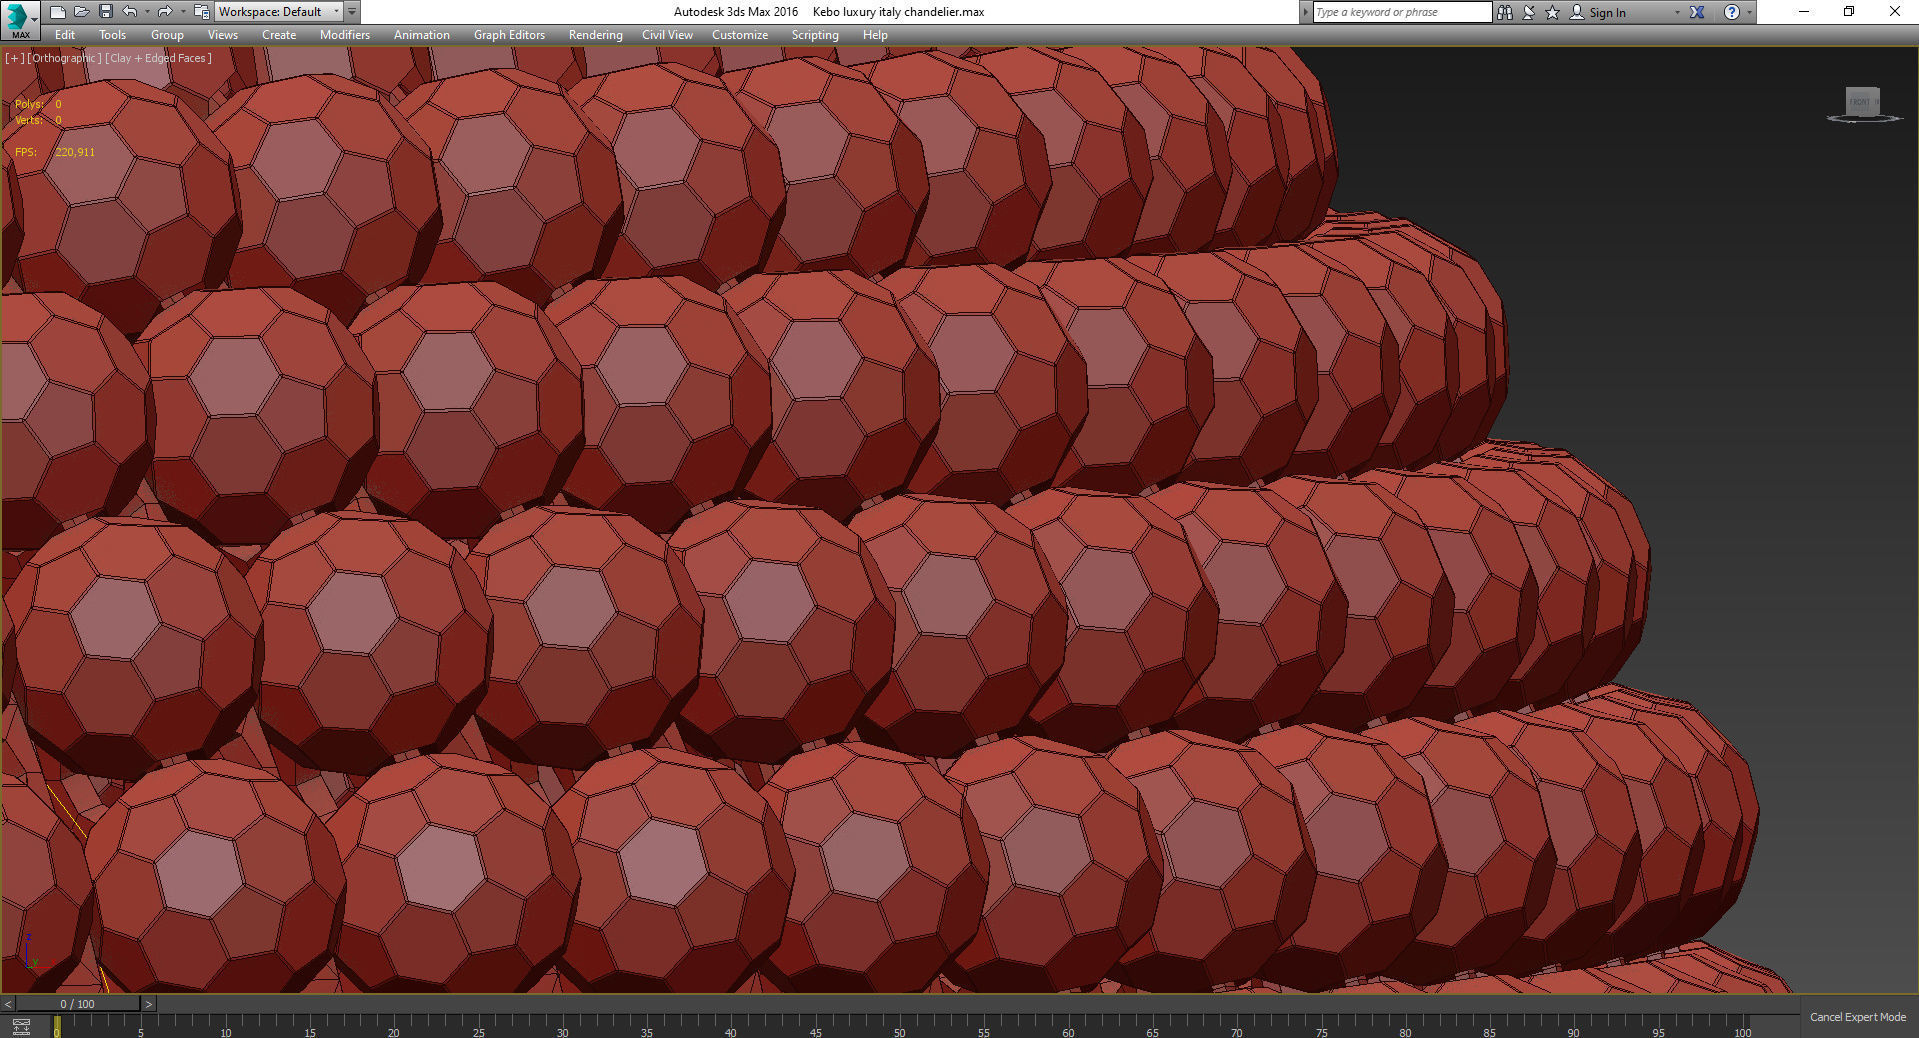Open the Create menu
This screenshot has height=1038, width=1919.
pos(279,35)
